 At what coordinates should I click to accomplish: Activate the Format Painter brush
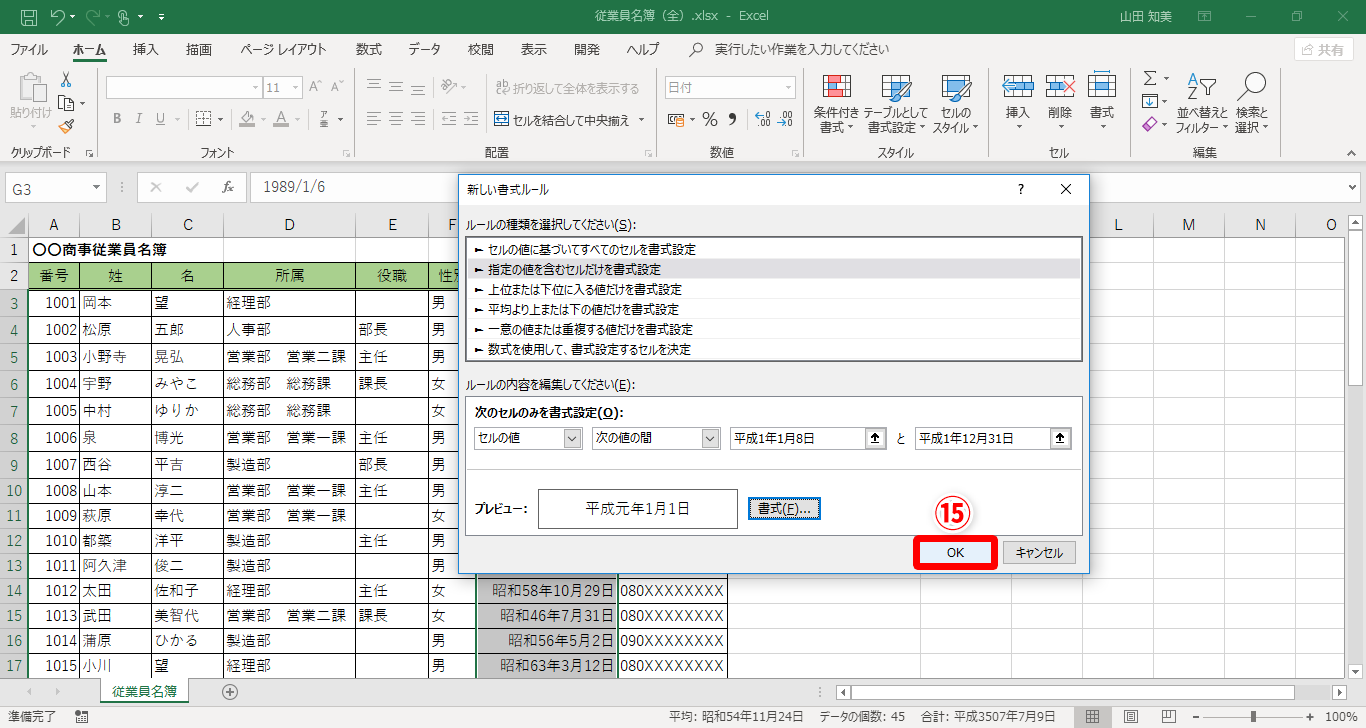click(66, 126)
